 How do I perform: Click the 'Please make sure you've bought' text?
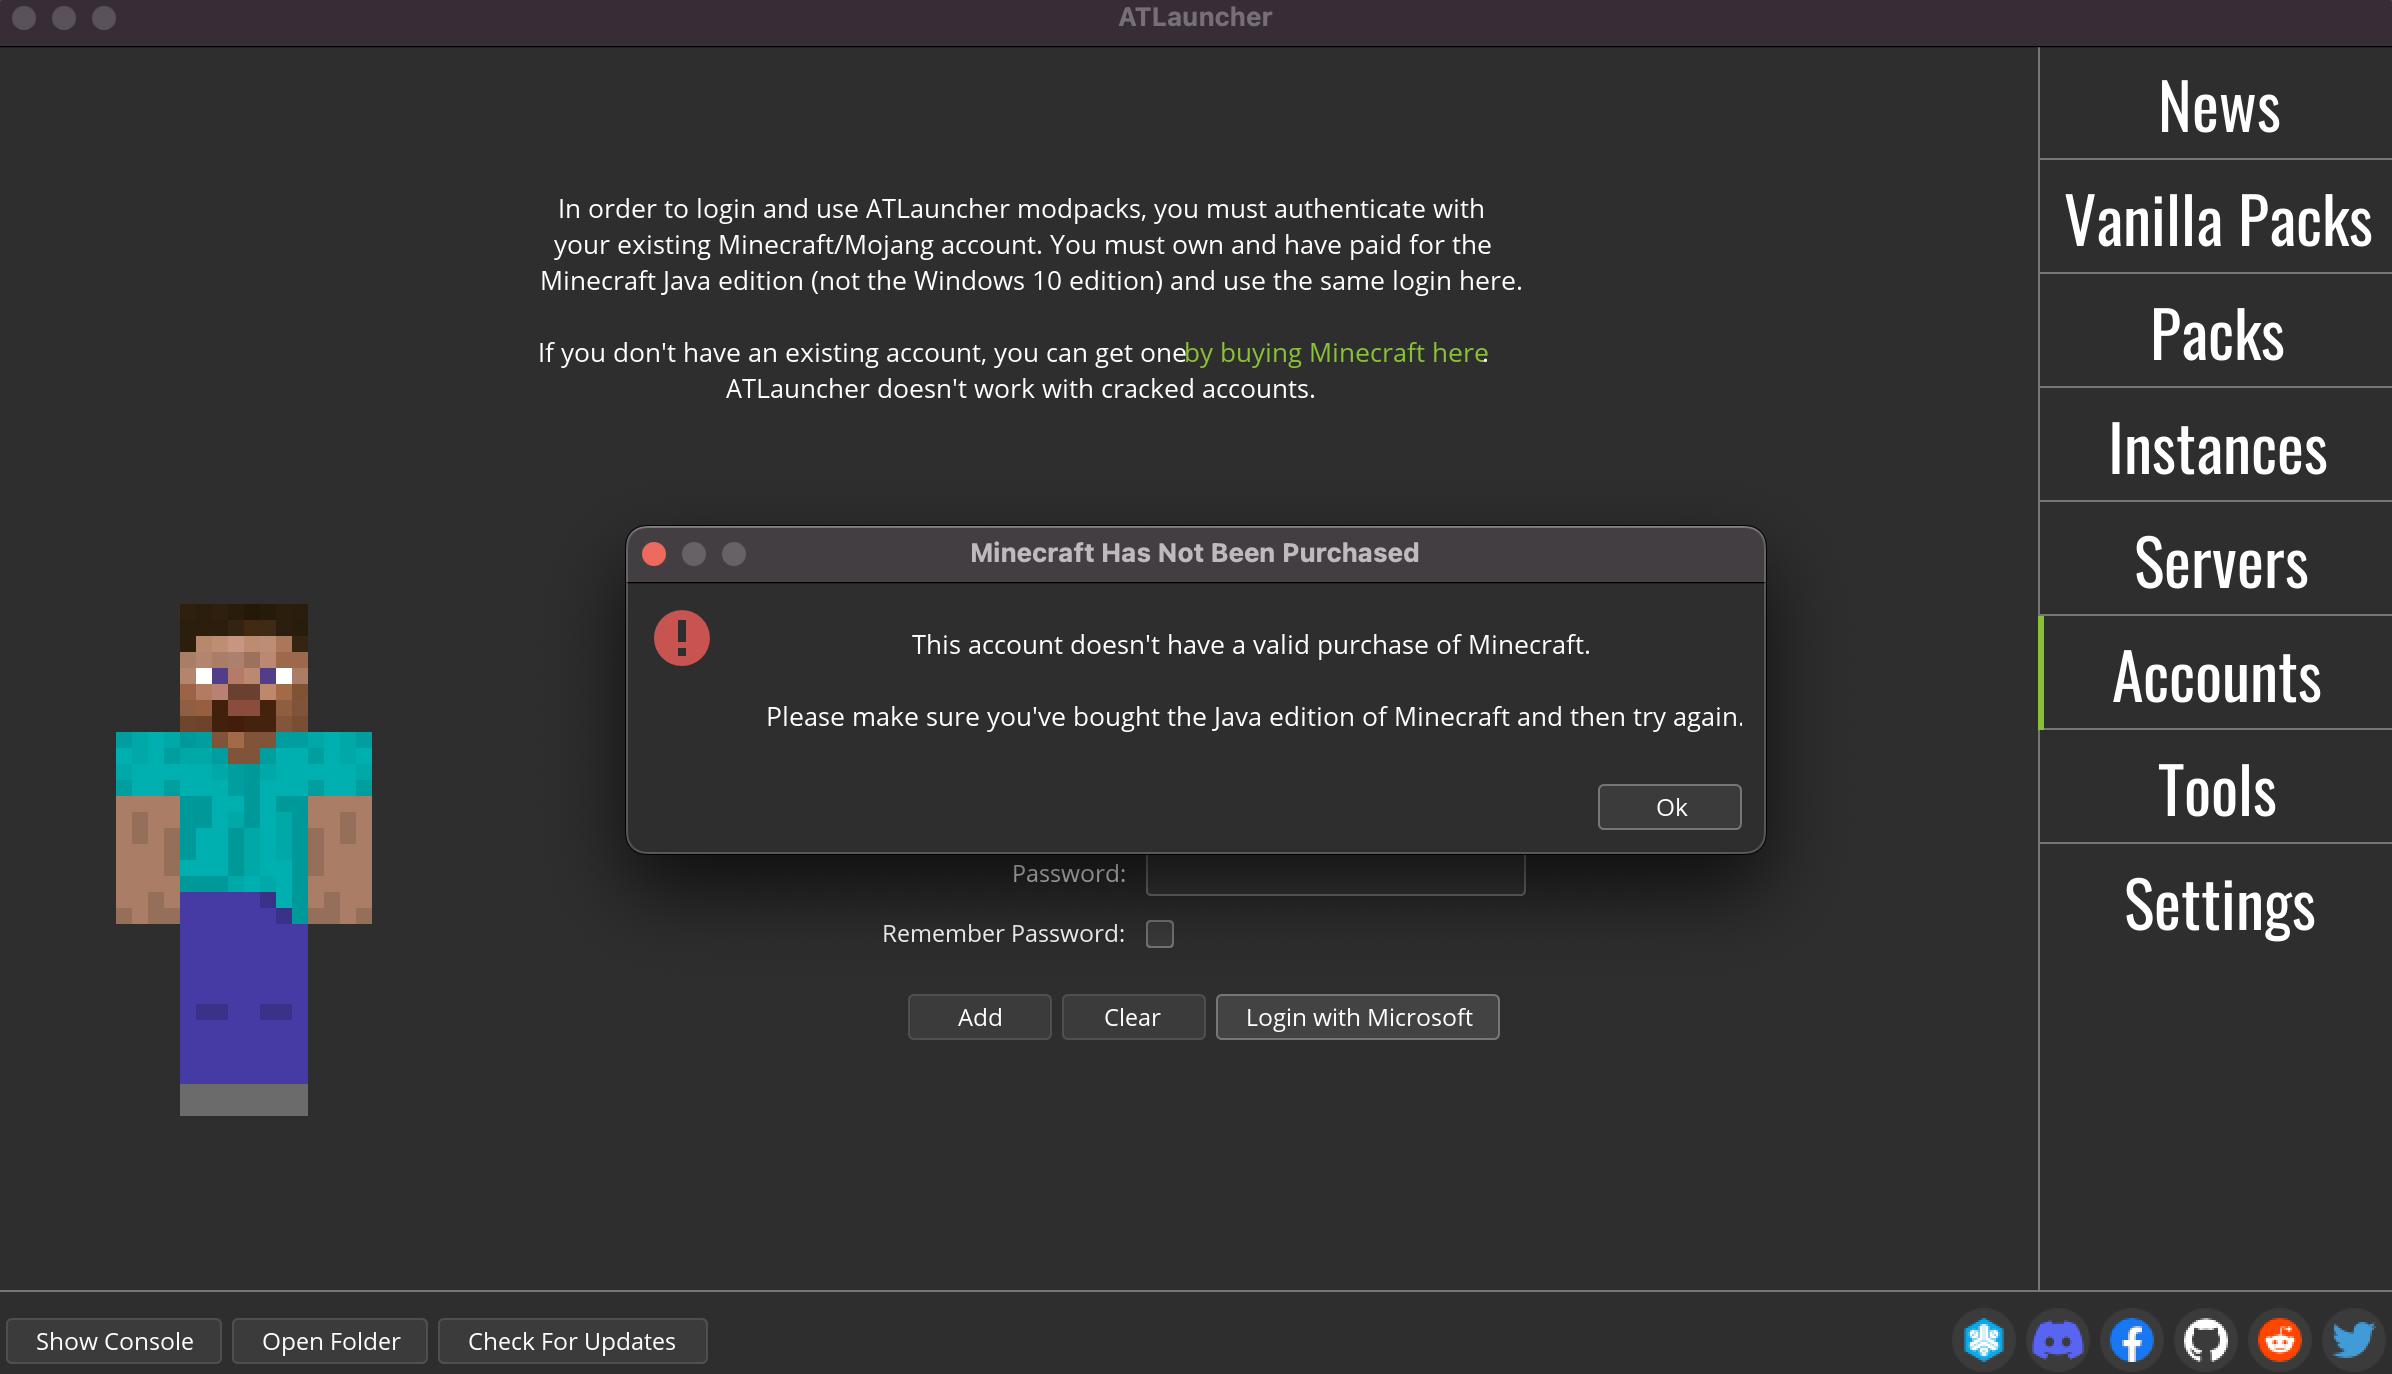[1255, 717]
